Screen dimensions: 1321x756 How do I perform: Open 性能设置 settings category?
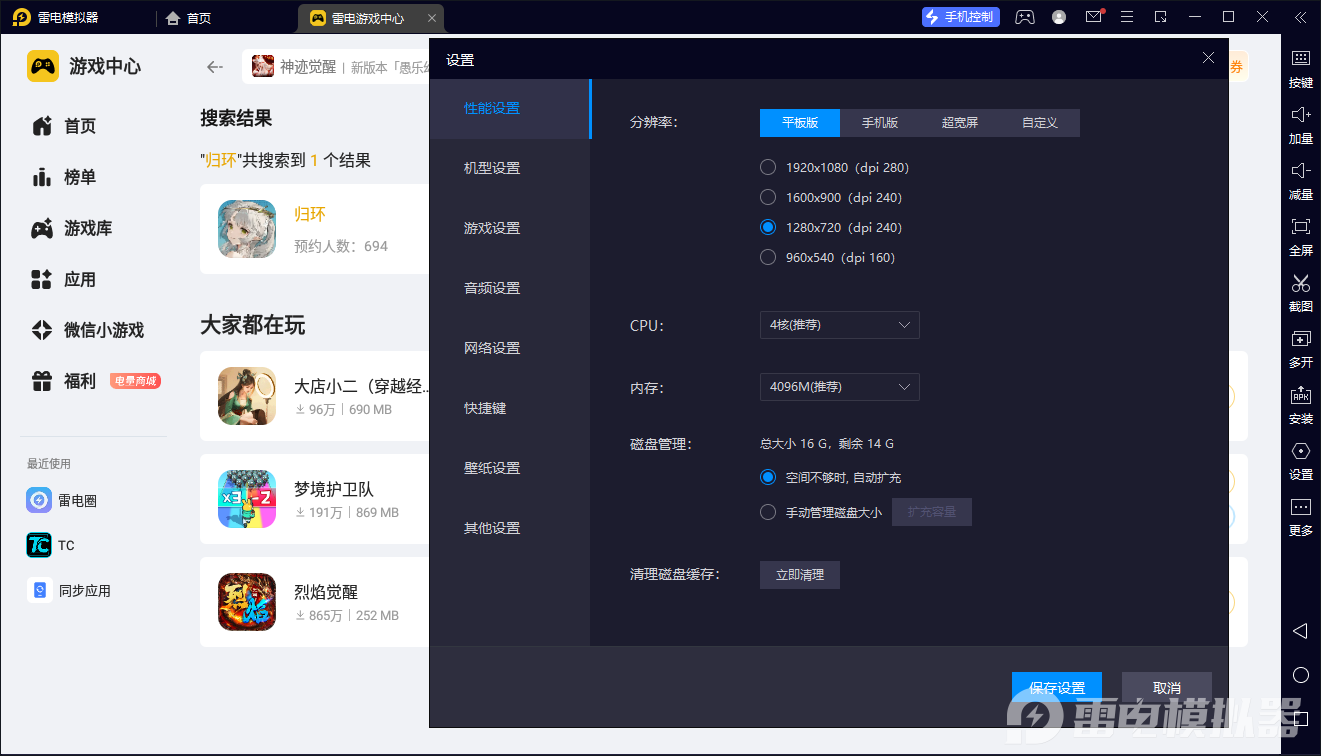(510, 108)
